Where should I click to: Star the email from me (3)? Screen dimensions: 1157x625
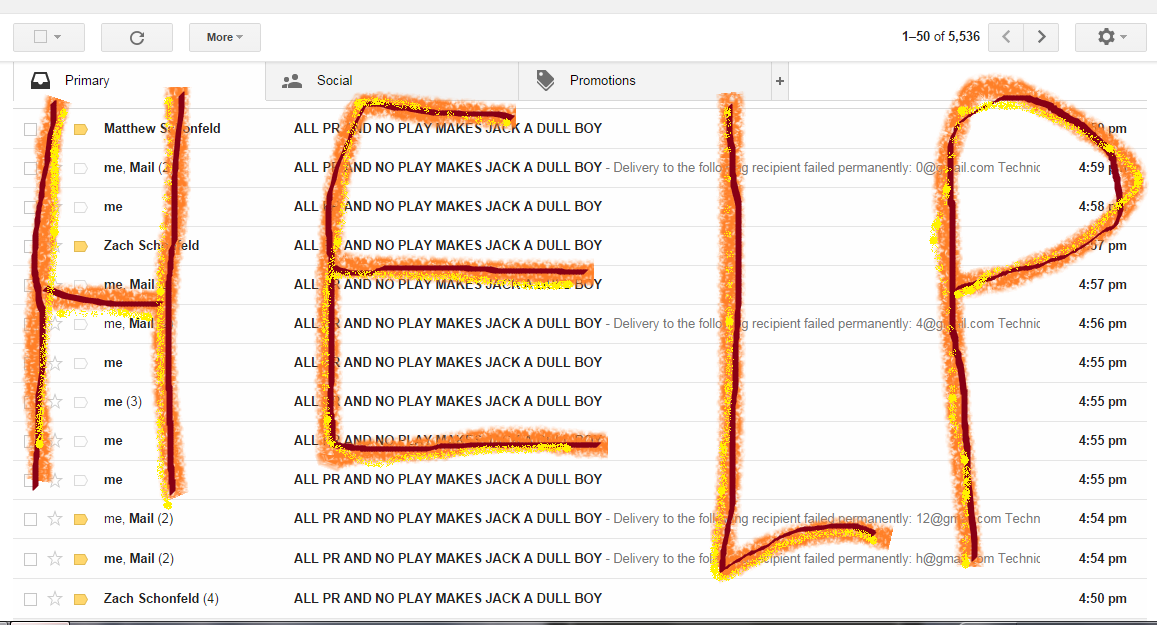tap(55, 402)
